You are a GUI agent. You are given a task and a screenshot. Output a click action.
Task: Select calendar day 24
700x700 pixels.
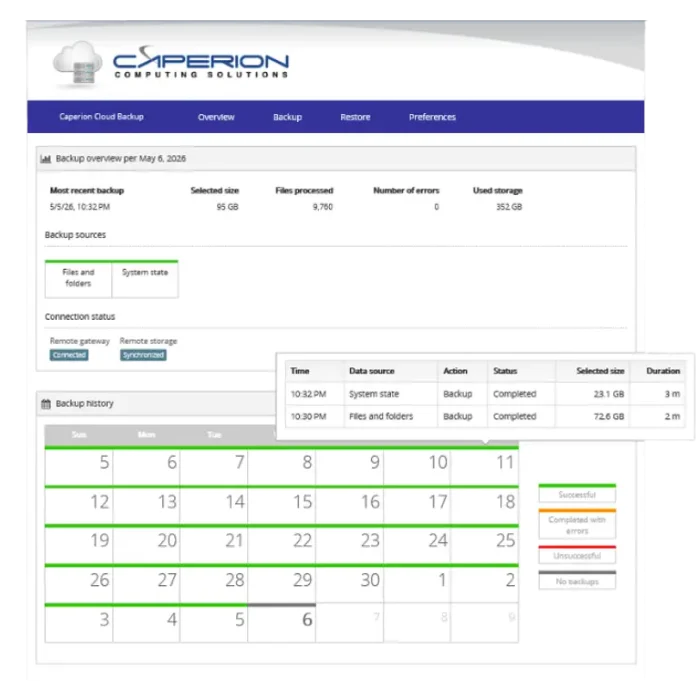[x=417, y=544]
